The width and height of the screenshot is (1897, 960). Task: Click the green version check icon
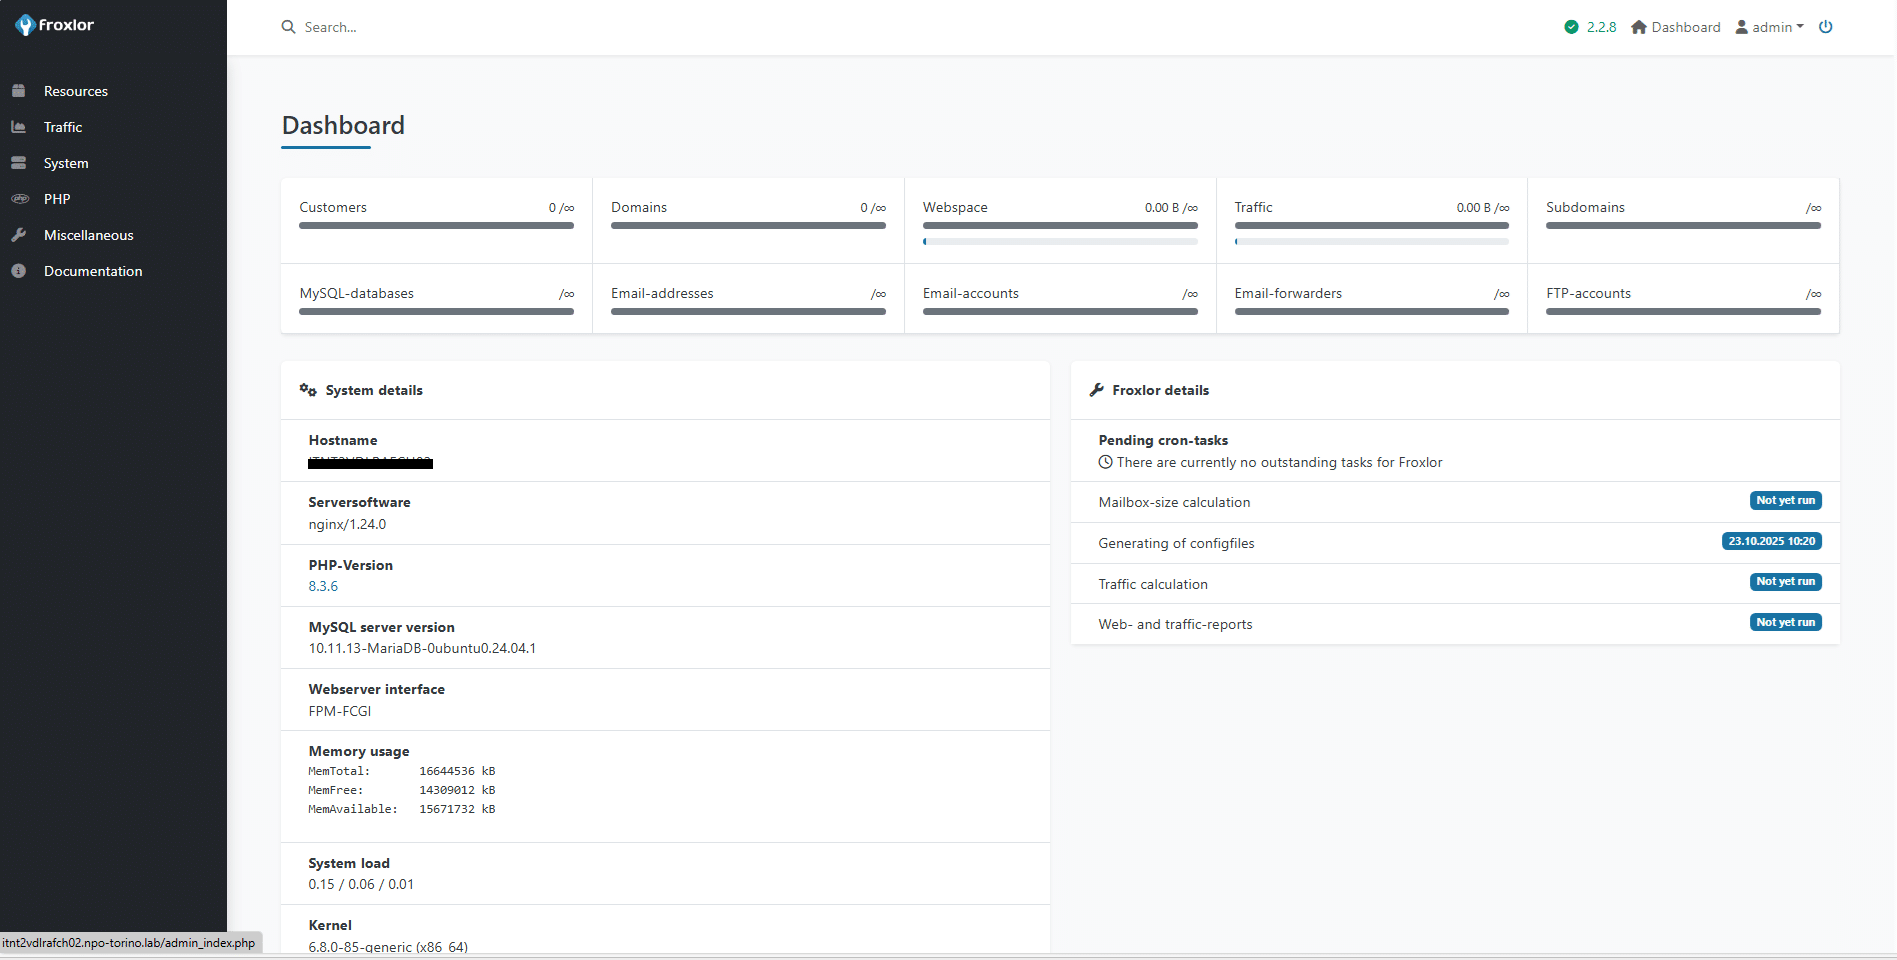tap(1571, 27)
